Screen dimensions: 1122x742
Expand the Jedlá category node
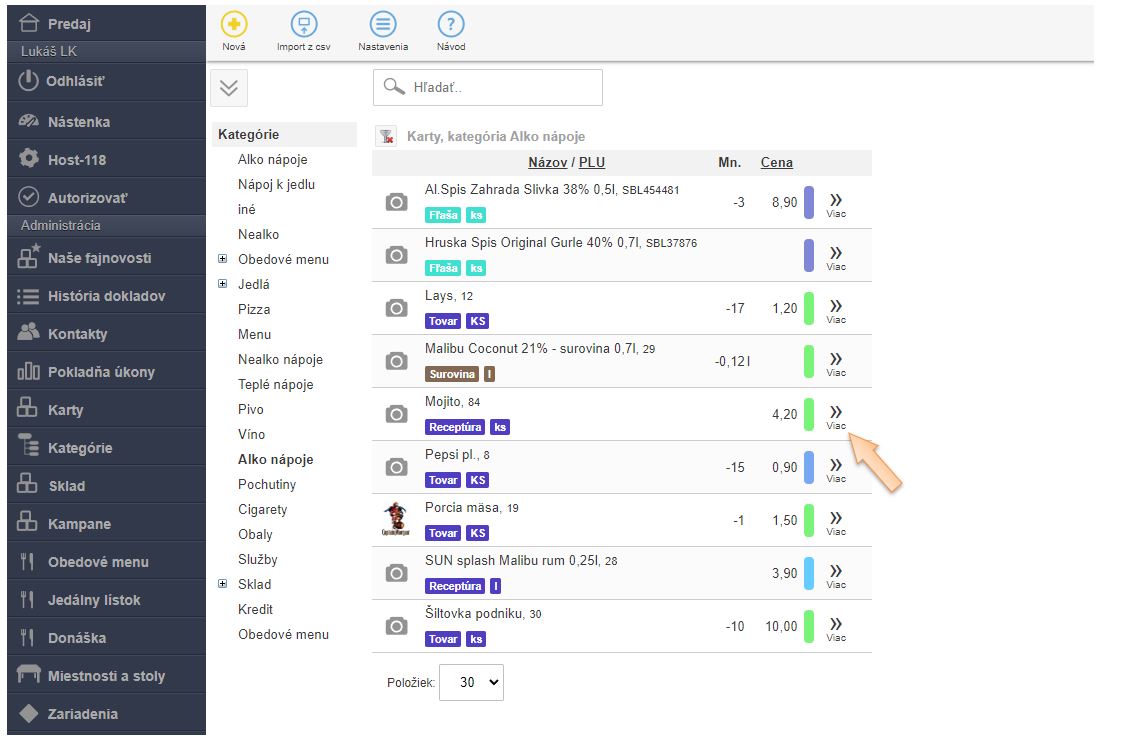tap(222, 285)
